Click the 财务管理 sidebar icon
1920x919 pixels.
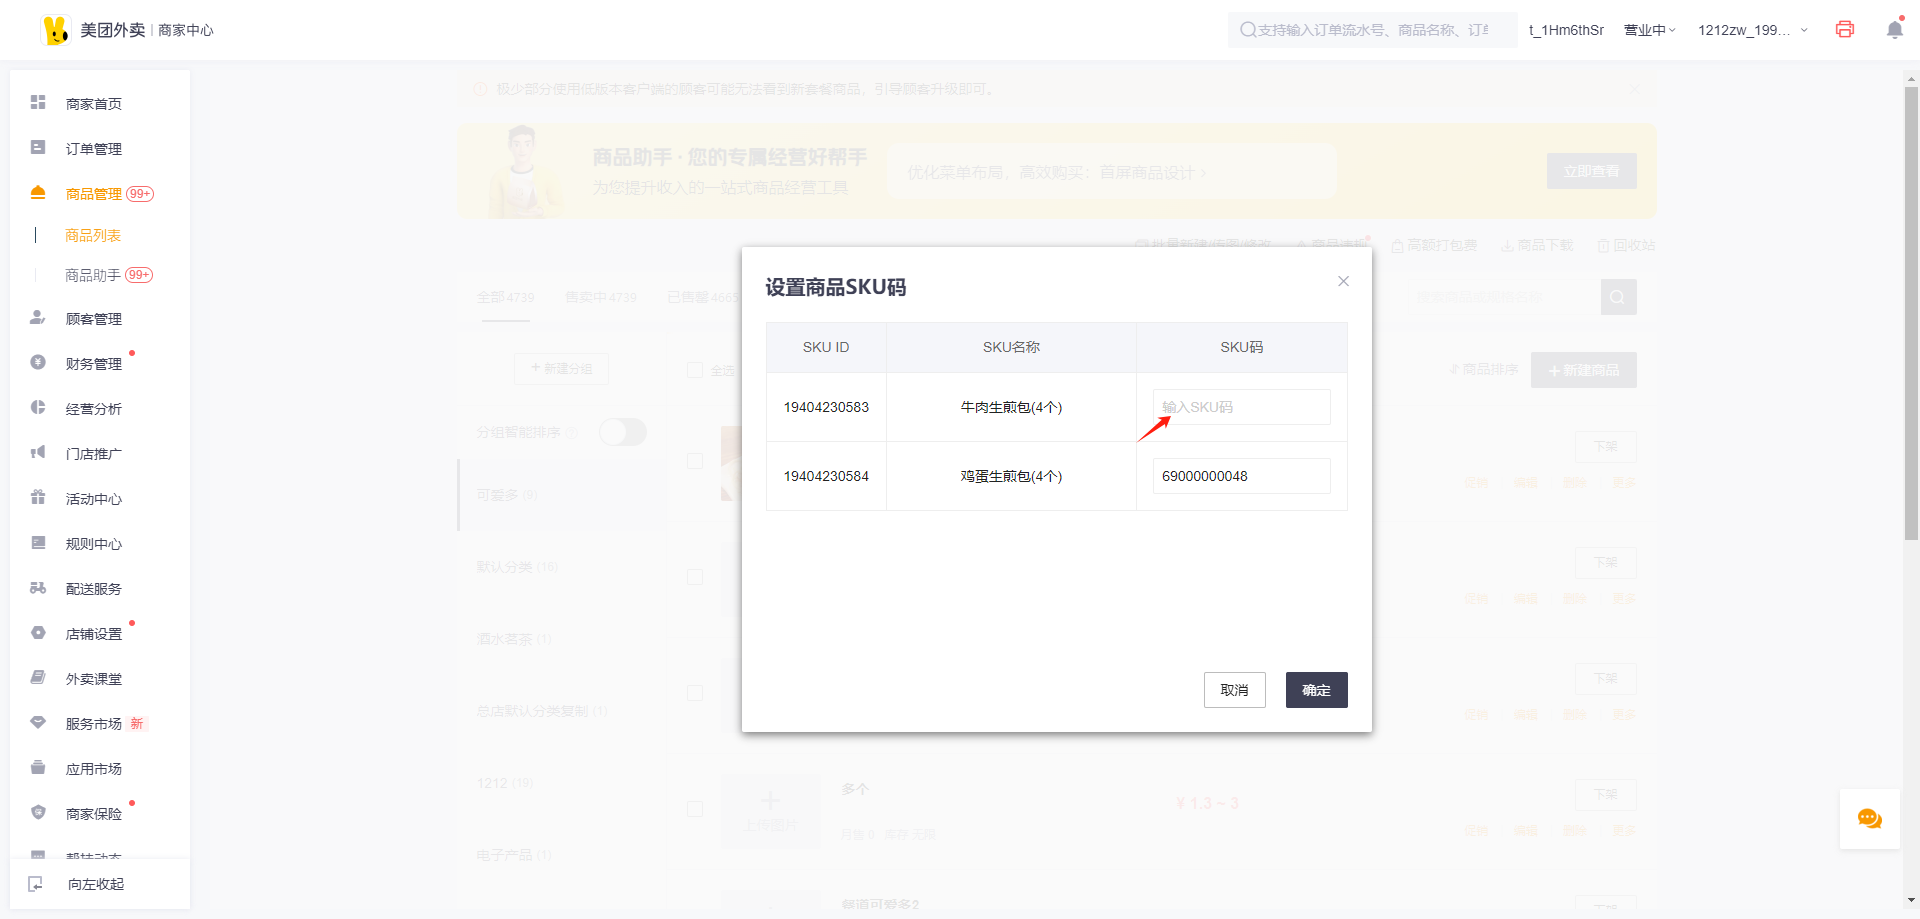pyautogui.click(x=38, y=363)
